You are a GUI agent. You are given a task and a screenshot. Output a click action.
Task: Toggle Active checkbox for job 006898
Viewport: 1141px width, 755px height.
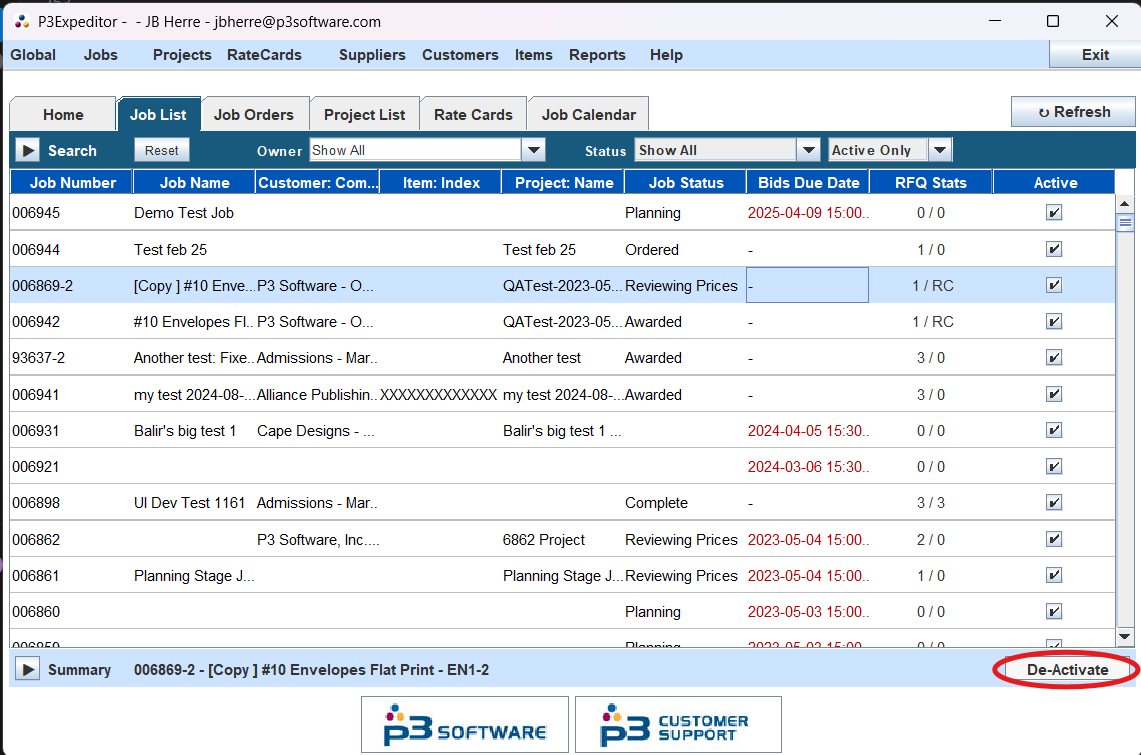tap(1054, 503)
